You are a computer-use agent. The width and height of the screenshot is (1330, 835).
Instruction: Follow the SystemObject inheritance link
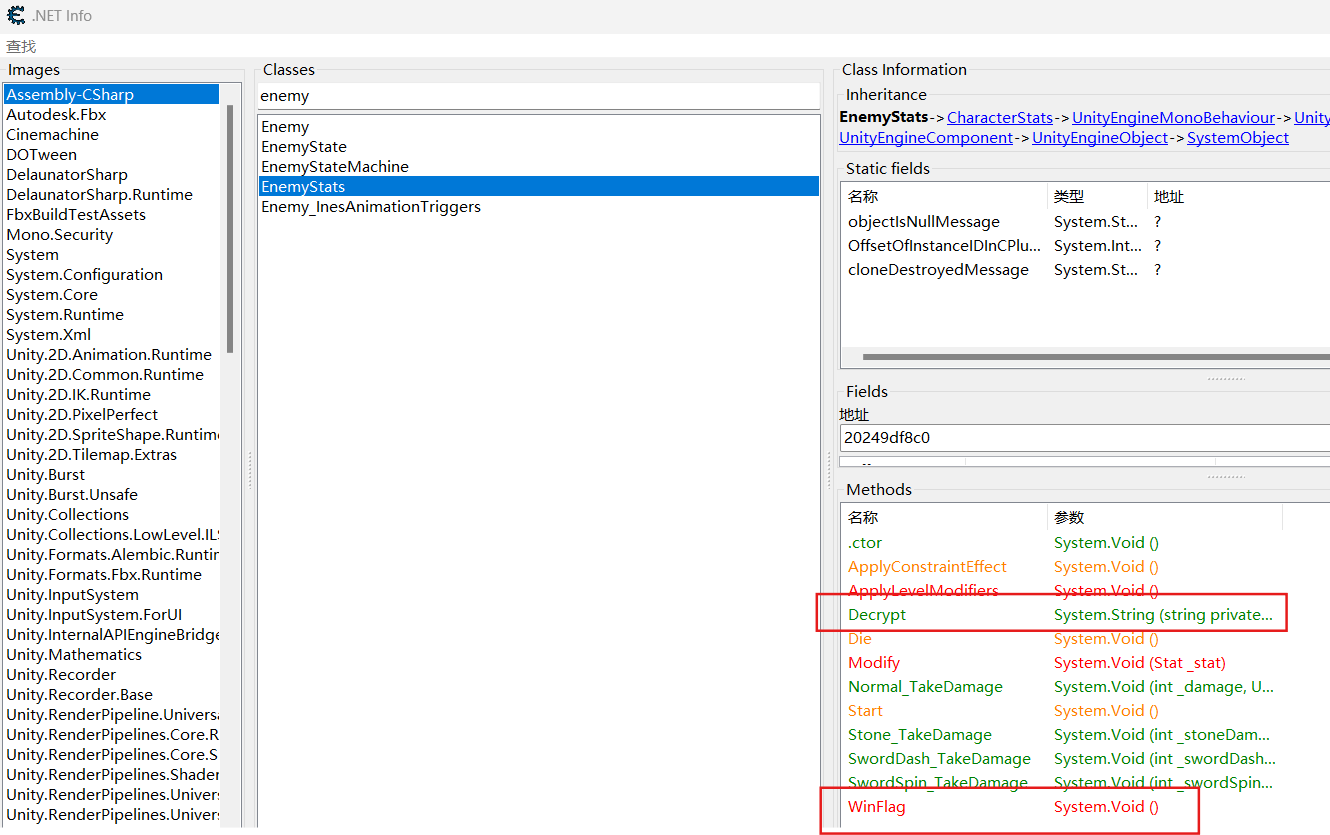click(1237, 138)
